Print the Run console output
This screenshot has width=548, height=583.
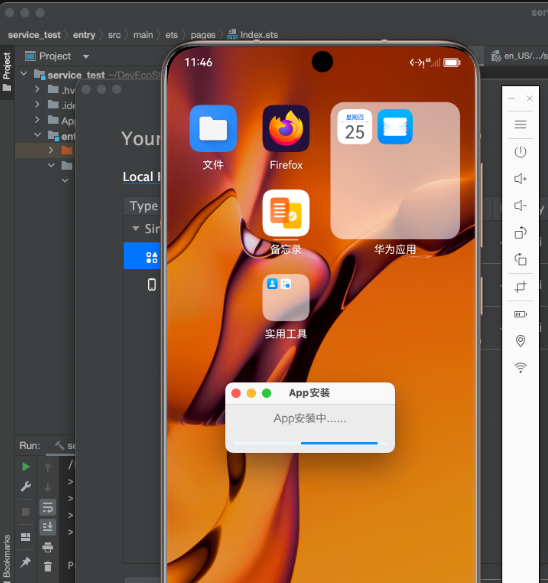(48, 547)
